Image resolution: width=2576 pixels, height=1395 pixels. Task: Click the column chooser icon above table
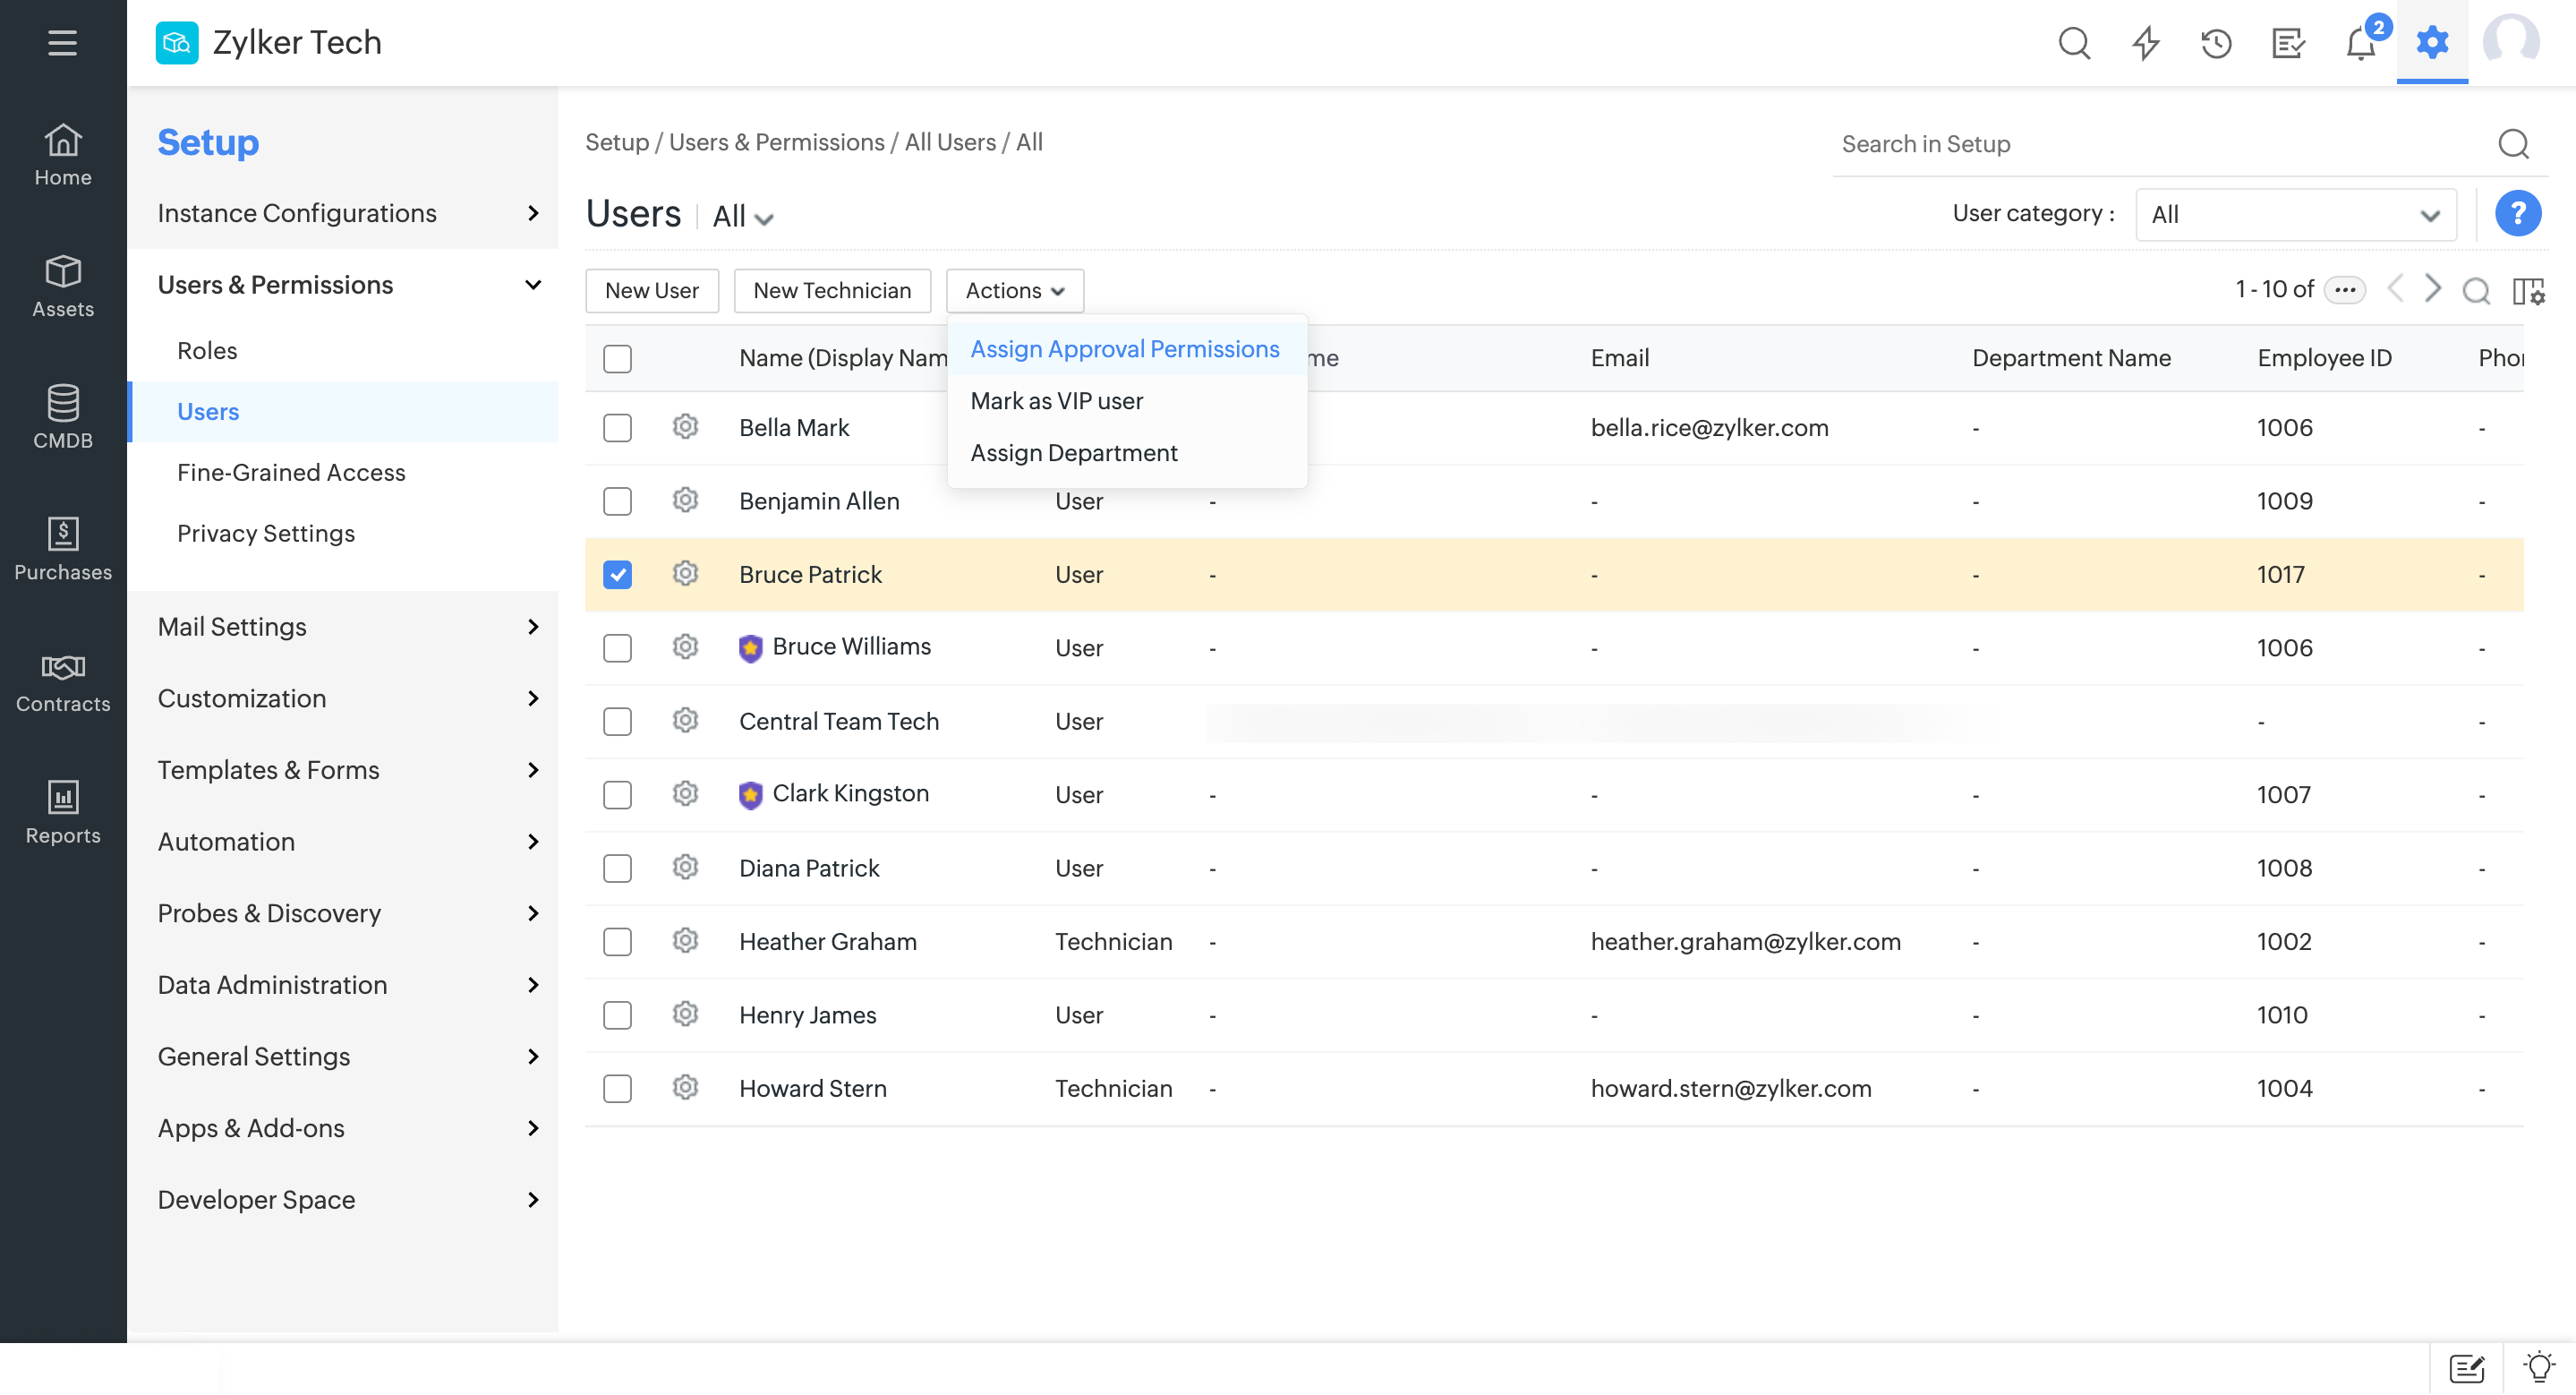pyautogui.click(x=2528, y=291)
